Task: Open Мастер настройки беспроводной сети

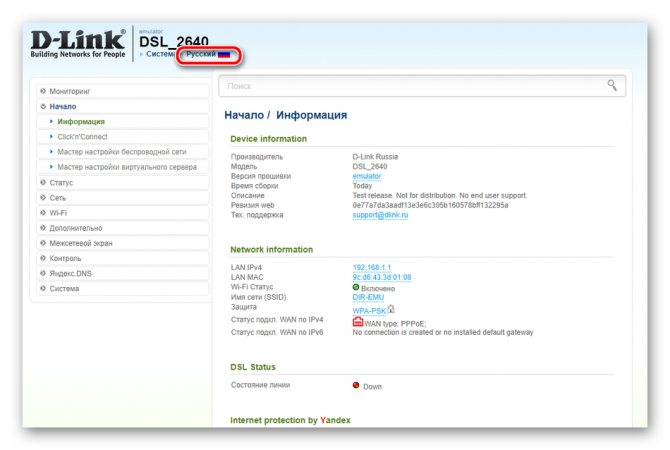Action: point(122,152)
